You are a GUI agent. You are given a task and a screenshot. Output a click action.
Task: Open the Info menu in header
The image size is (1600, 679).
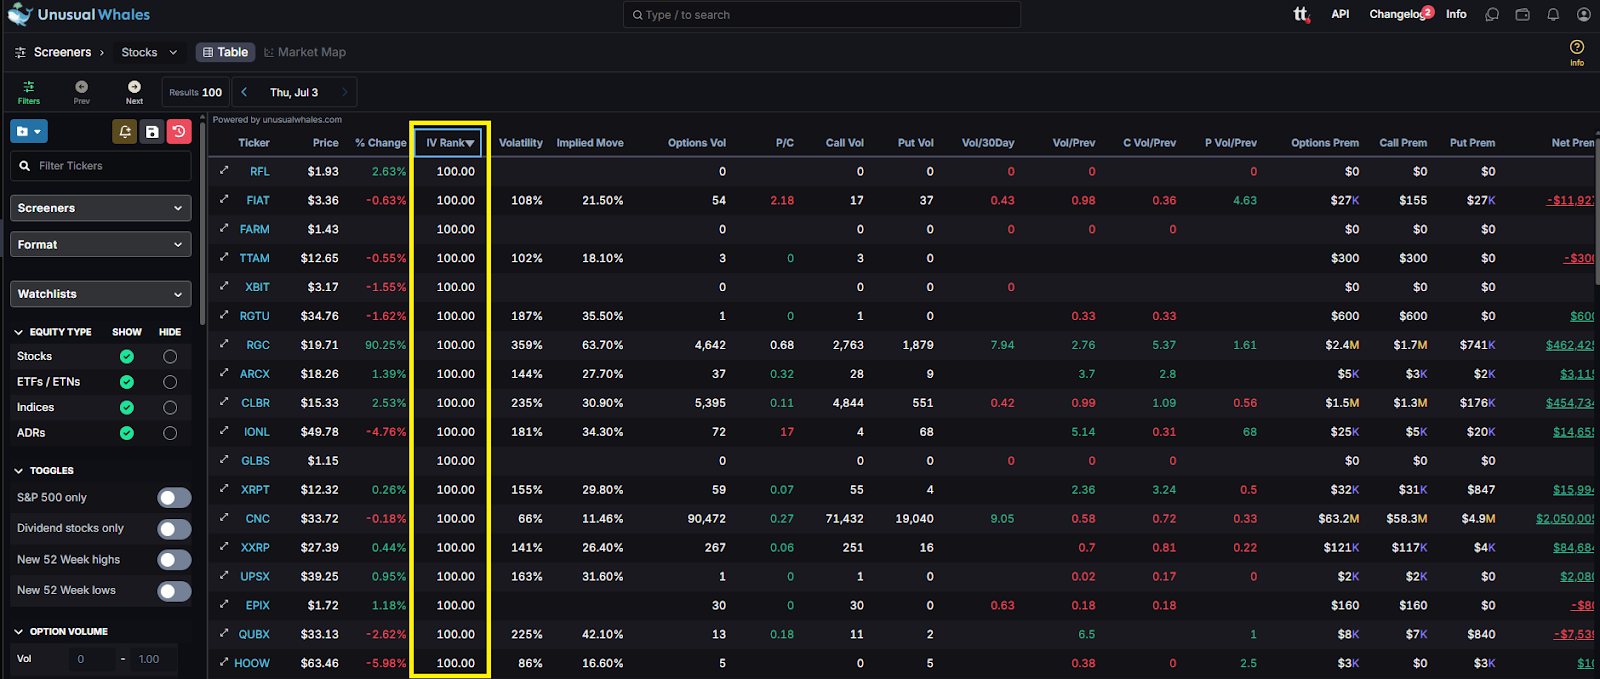[1456, 14]
